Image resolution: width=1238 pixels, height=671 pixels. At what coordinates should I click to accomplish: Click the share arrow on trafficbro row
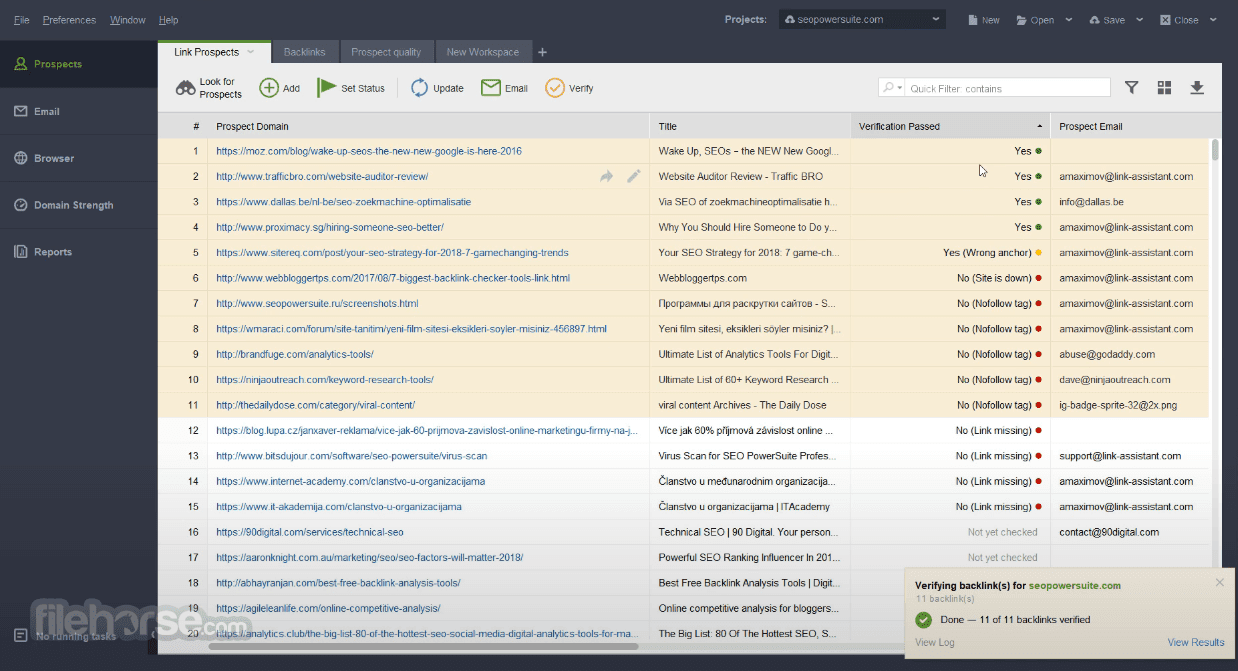[x=606, y=176]
